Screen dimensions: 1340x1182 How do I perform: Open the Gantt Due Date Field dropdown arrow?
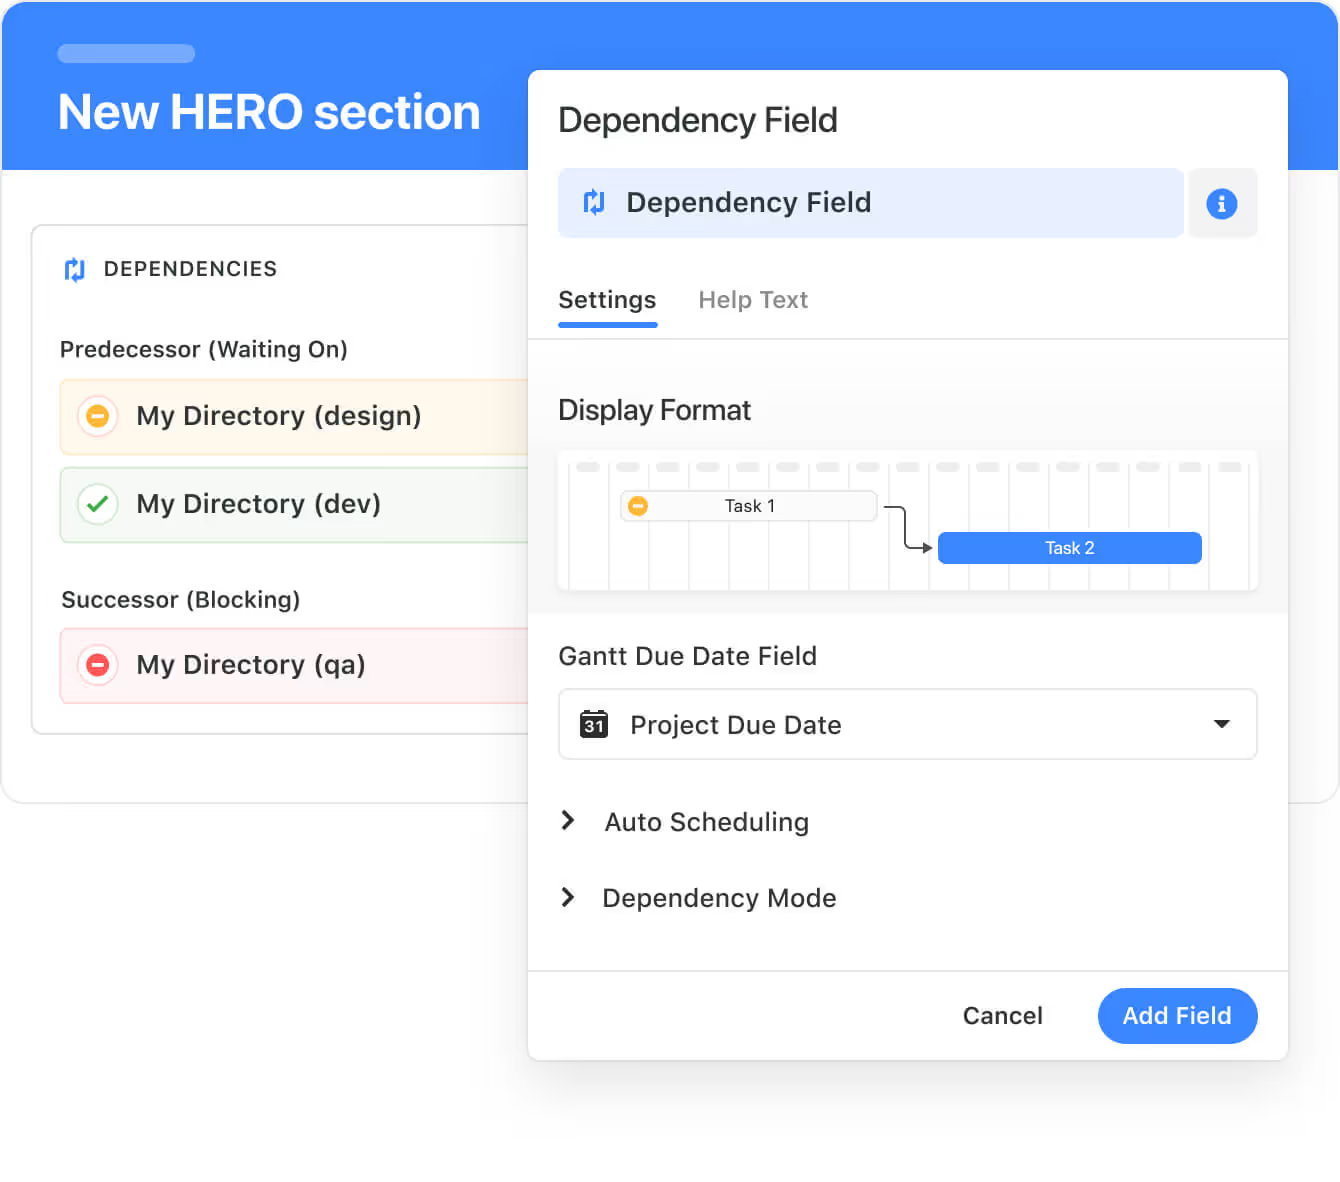click(1221, 724)
